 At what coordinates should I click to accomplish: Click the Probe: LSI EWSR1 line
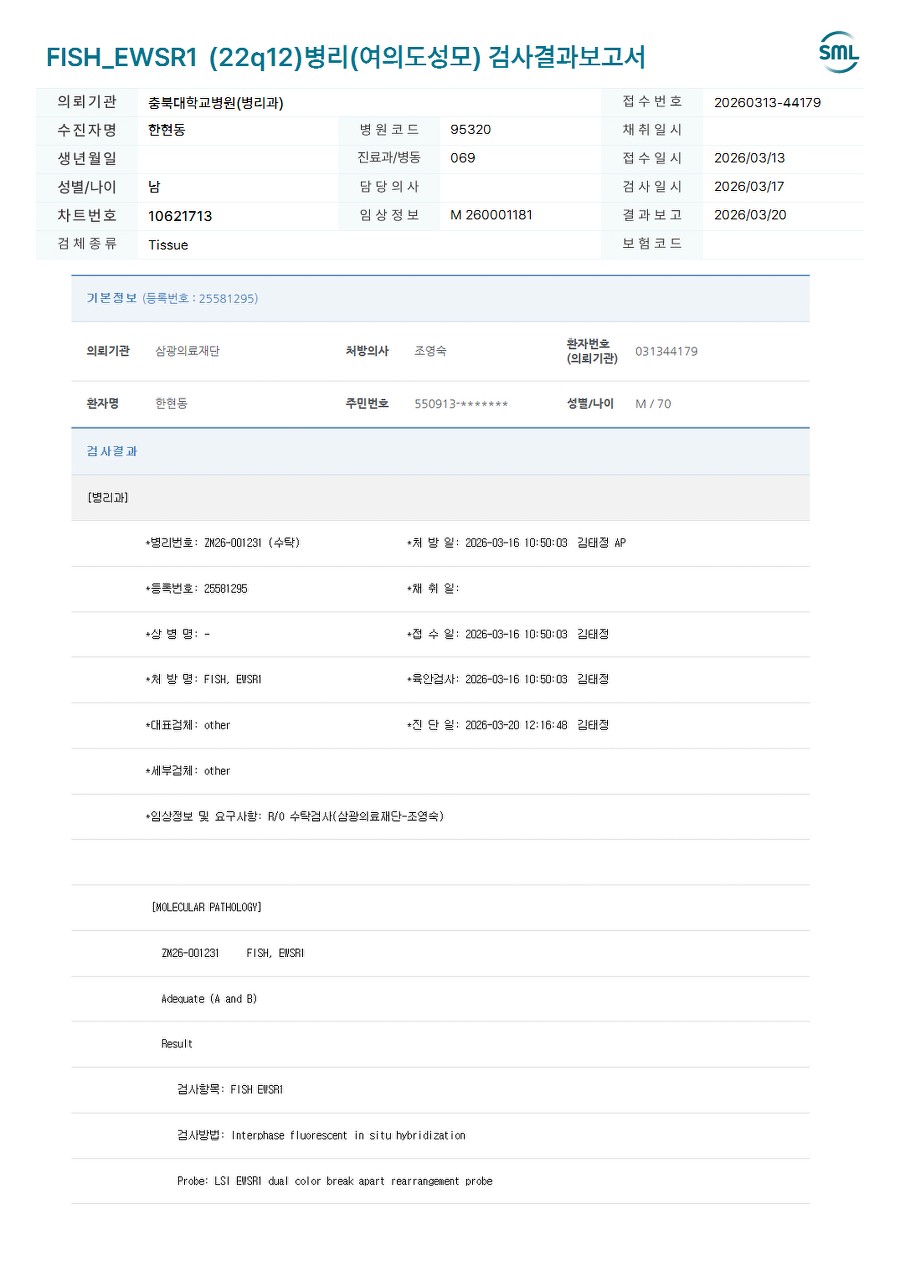click(x=335, y=1181)
